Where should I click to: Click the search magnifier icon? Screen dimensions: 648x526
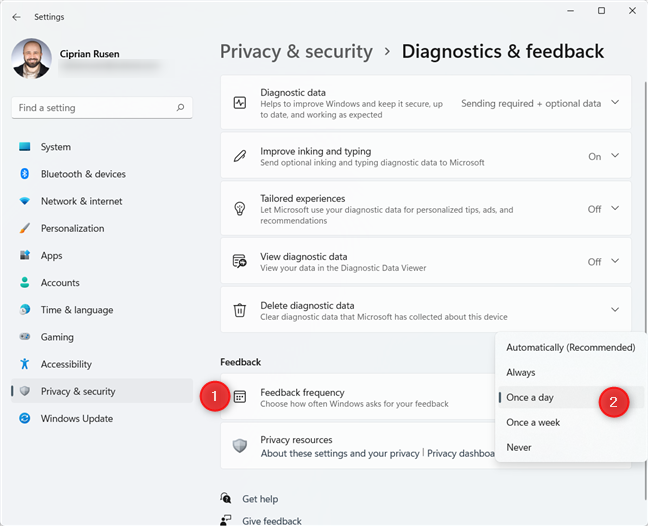tap(180, 108)
